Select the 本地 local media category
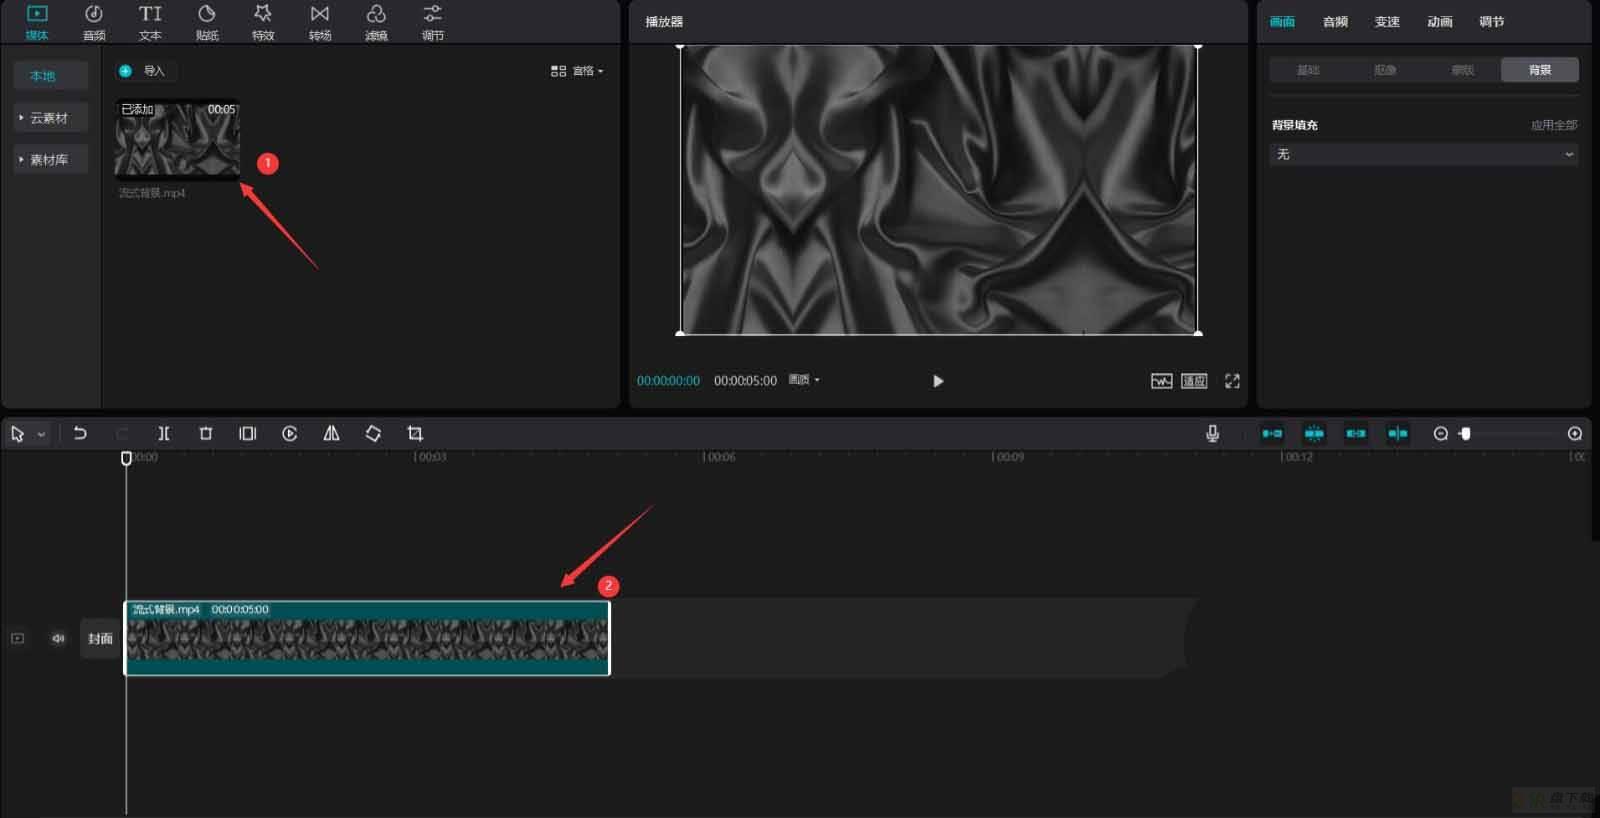Screen dimensions: 1600x818 (x=51, y=76)
